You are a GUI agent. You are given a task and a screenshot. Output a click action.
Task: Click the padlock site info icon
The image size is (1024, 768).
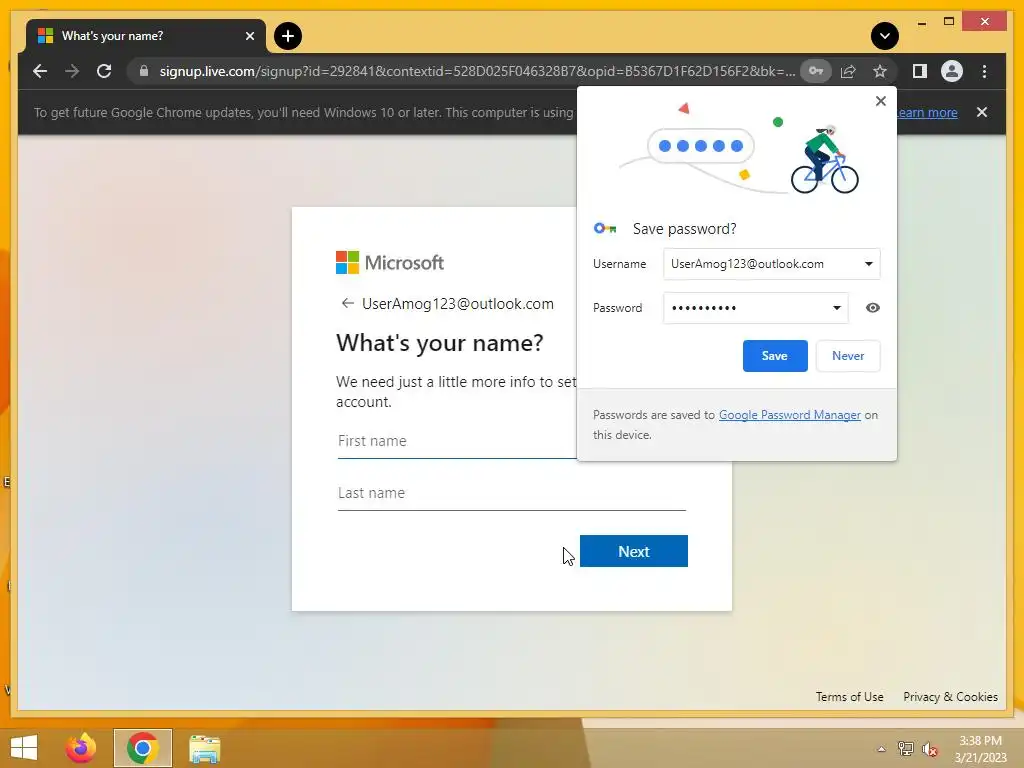(x=144, y=71)
